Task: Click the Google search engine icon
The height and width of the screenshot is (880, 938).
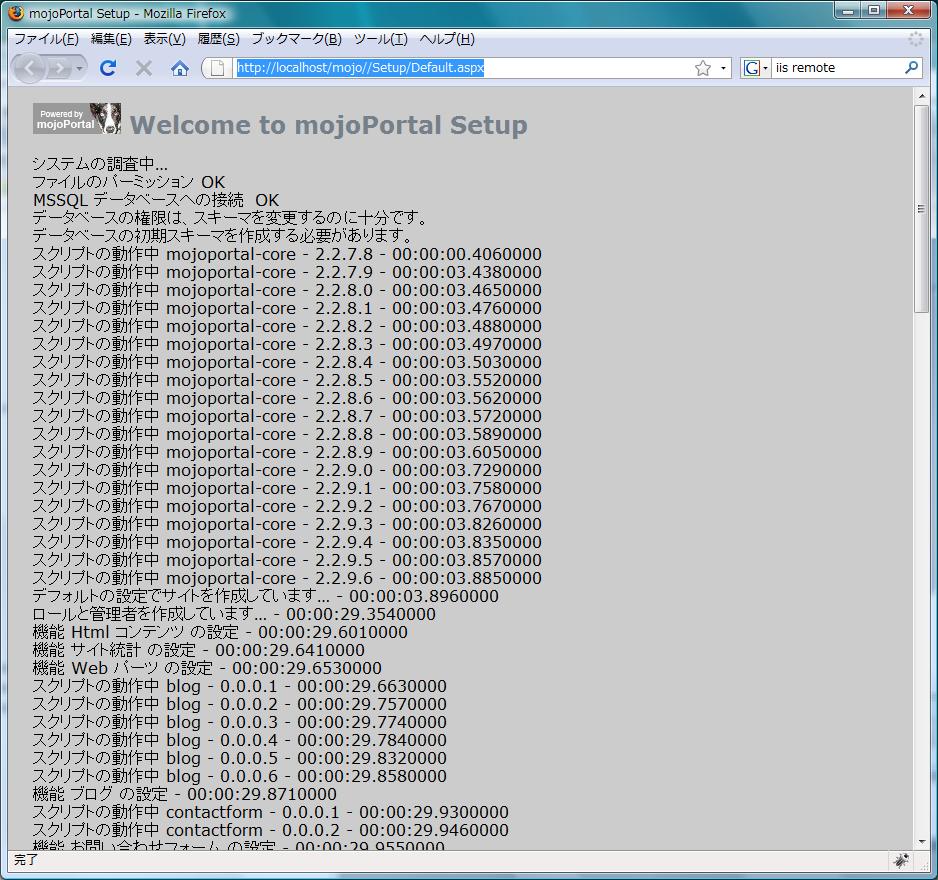Action: point(751,68)
